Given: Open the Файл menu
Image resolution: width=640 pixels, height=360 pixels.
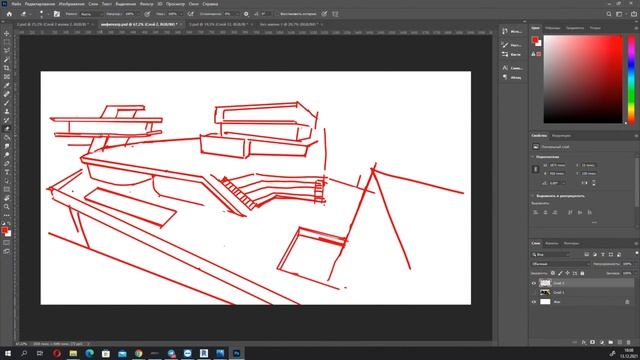Looking at the screenshot, I should coord(16,4).
